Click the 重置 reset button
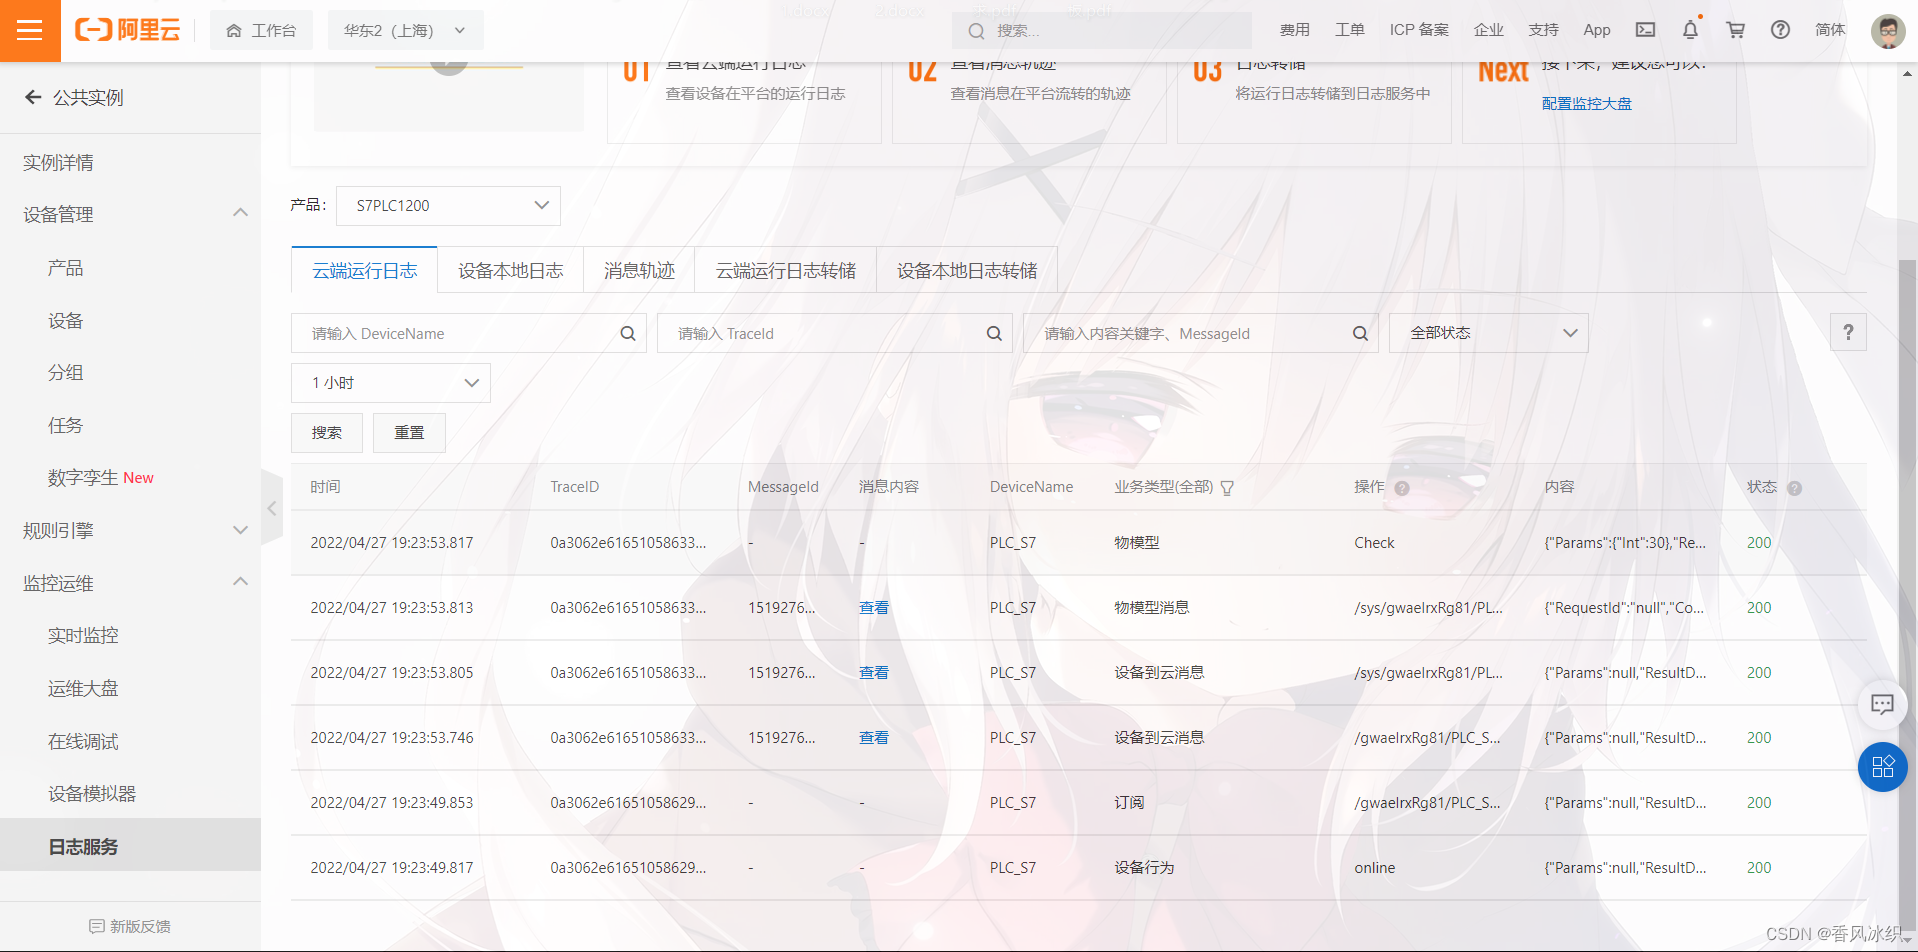 click(409, 432)
